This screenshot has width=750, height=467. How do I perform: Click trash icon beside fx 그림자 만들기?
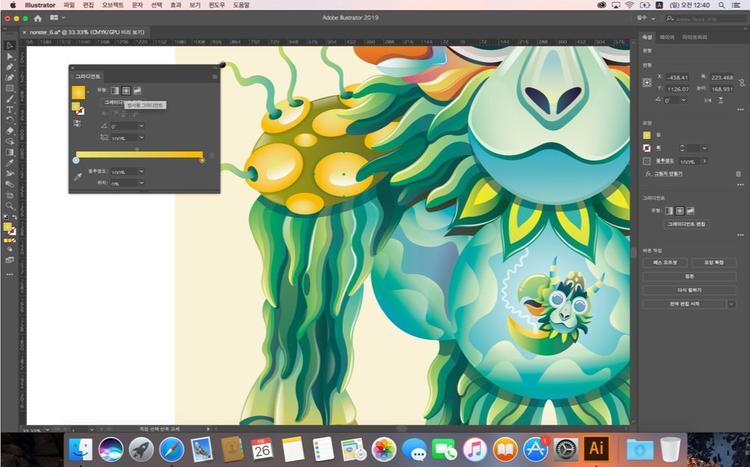[x=738, y=174]
